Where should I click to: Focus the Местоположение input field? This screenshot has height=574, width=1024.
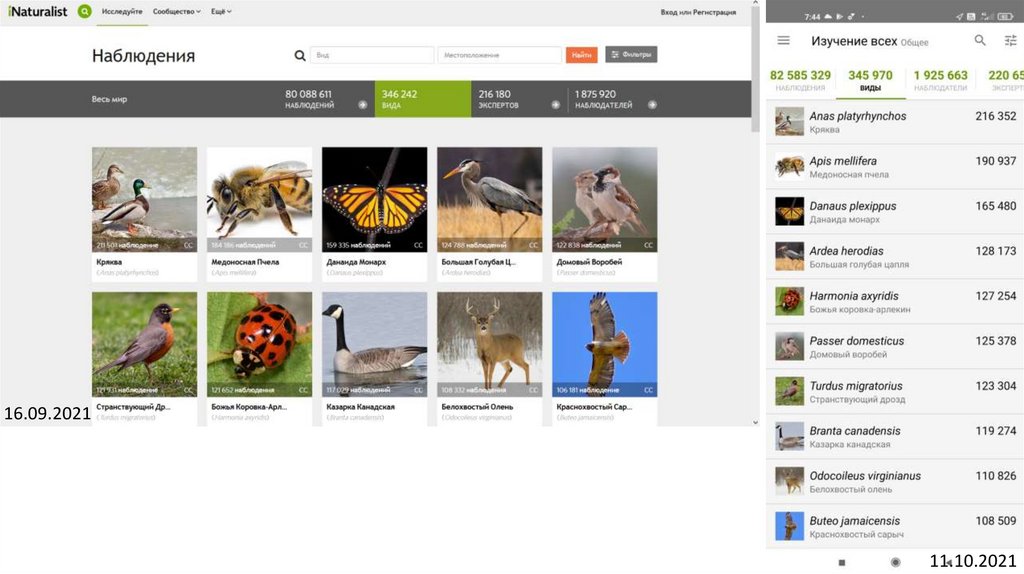click(x=500, y=55)
